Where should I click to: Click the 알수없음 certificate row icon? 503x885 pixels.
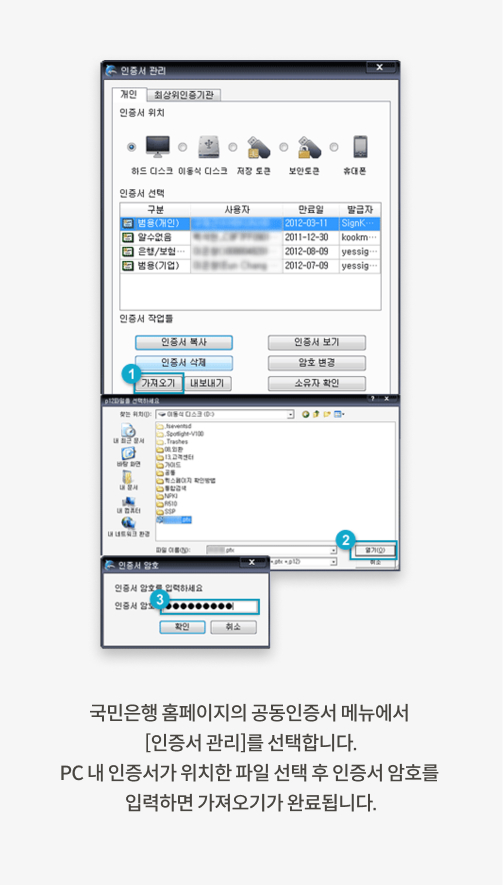click(x=128, y=237)
